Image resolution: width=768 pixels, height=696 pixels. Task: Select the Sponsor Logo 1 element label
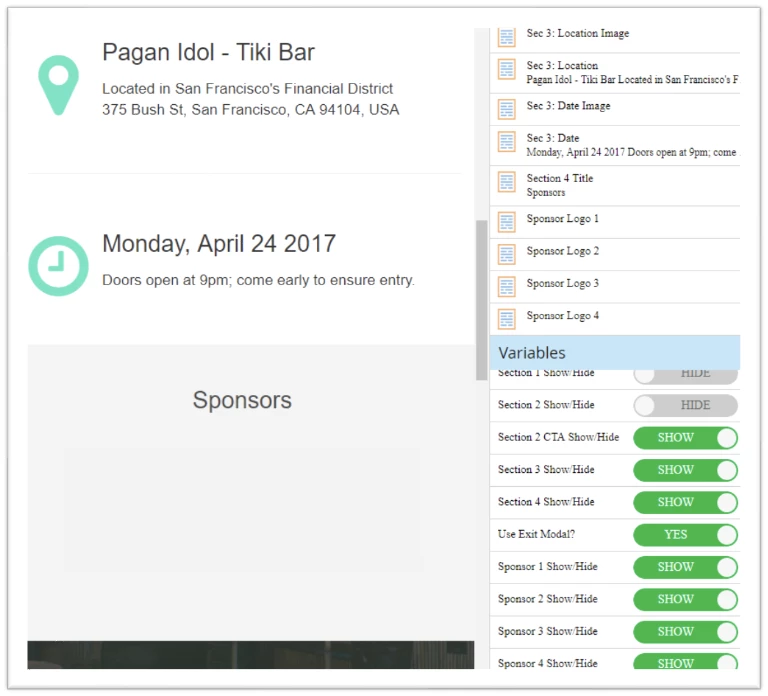point(562,219)
